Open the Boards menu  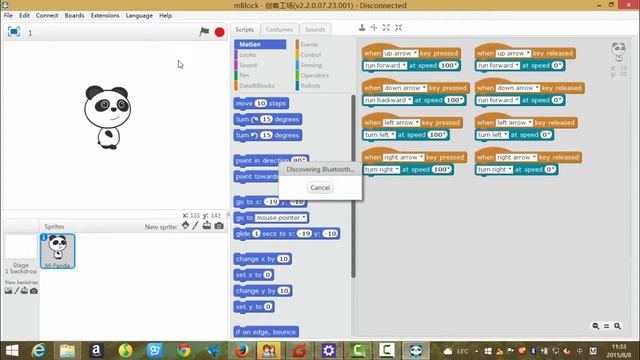74,16
